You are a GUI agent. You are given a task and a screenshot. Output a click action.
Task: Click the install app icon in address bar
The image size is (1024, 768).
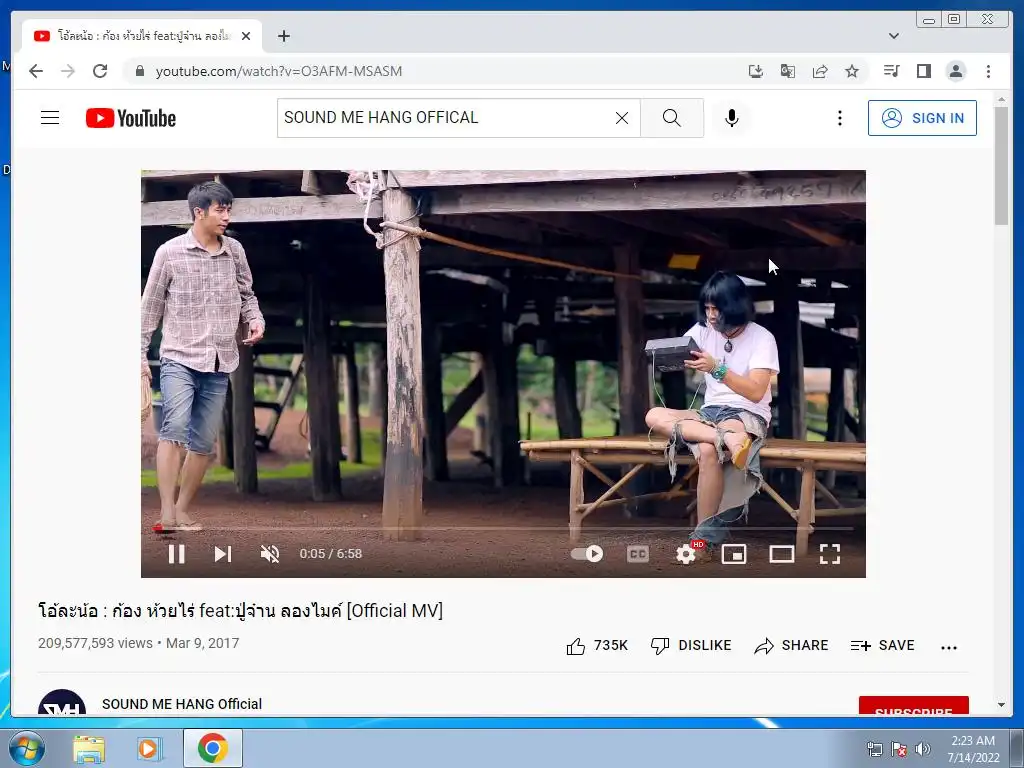click(756, 71)
